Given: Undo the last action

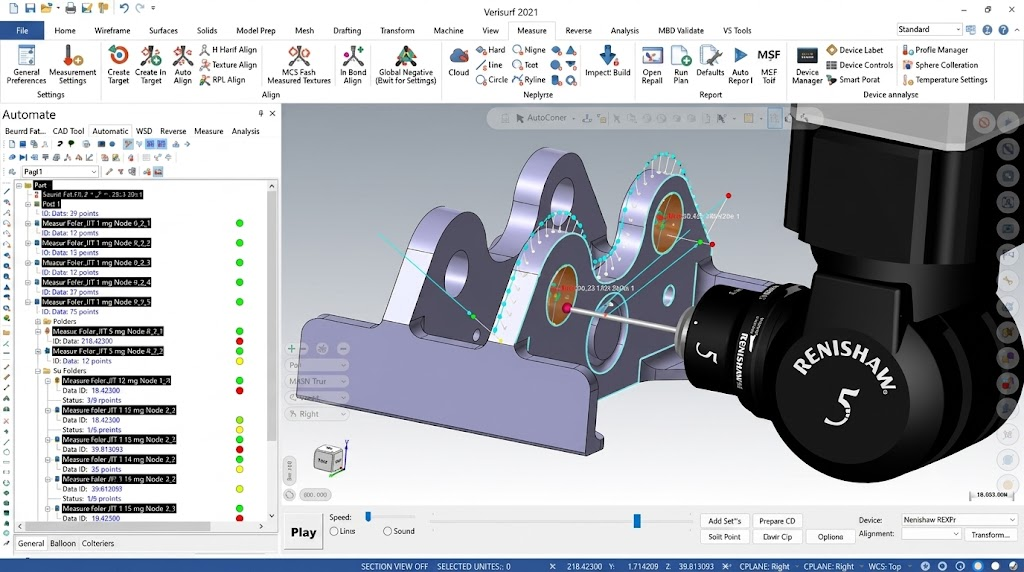Looking at the screenshot, I should pyautogui.click(x=123, y=8).
